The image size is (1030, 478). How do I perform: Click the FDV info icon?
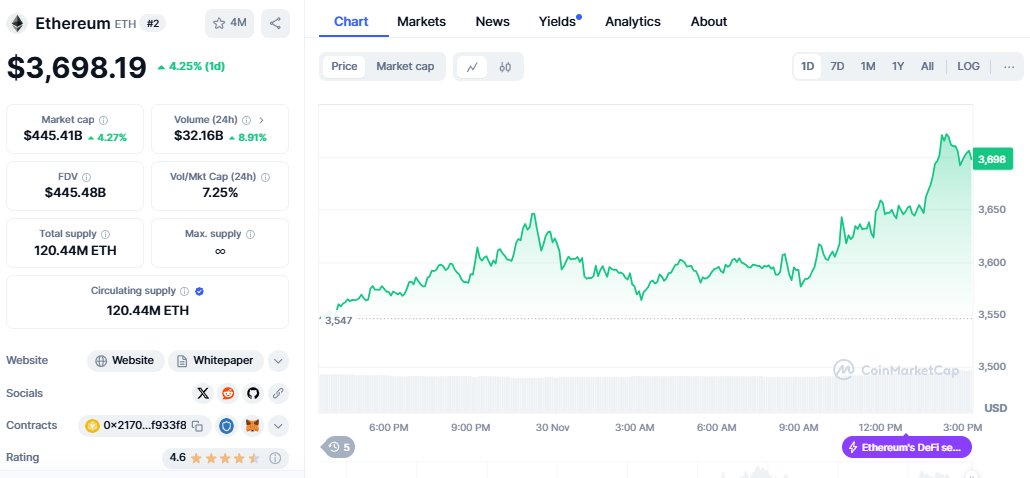click(87, 177)
